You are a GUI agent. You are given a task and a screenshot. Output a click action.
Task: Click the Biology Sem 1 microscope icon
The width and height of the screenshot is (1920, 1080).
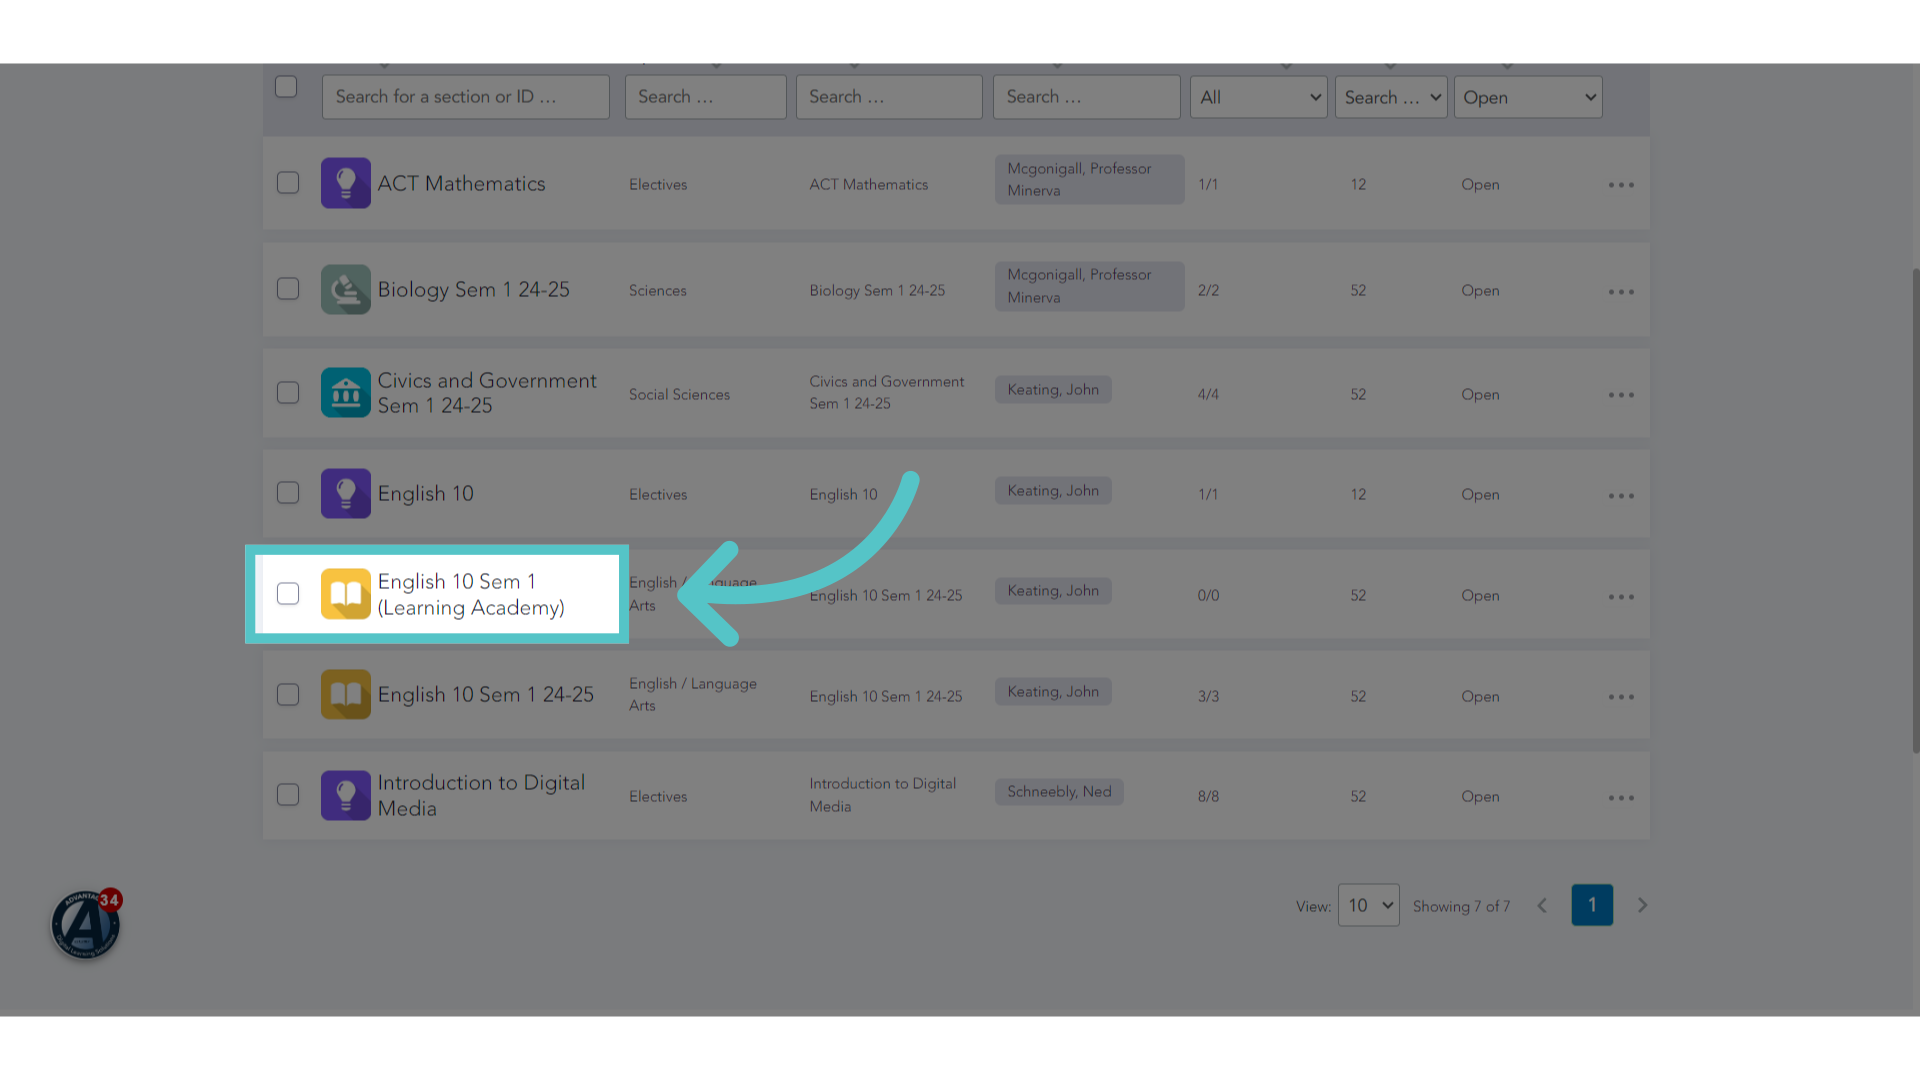point(346,289)
